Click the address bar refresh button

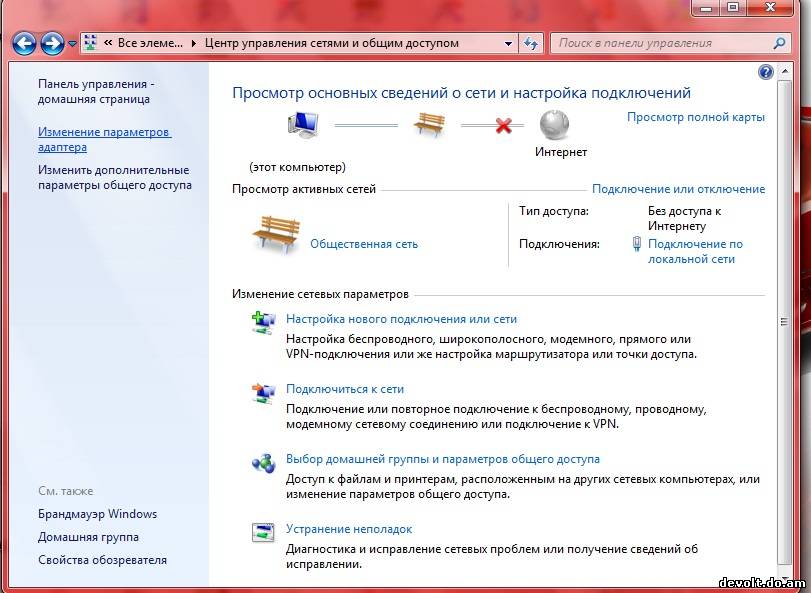531,43
